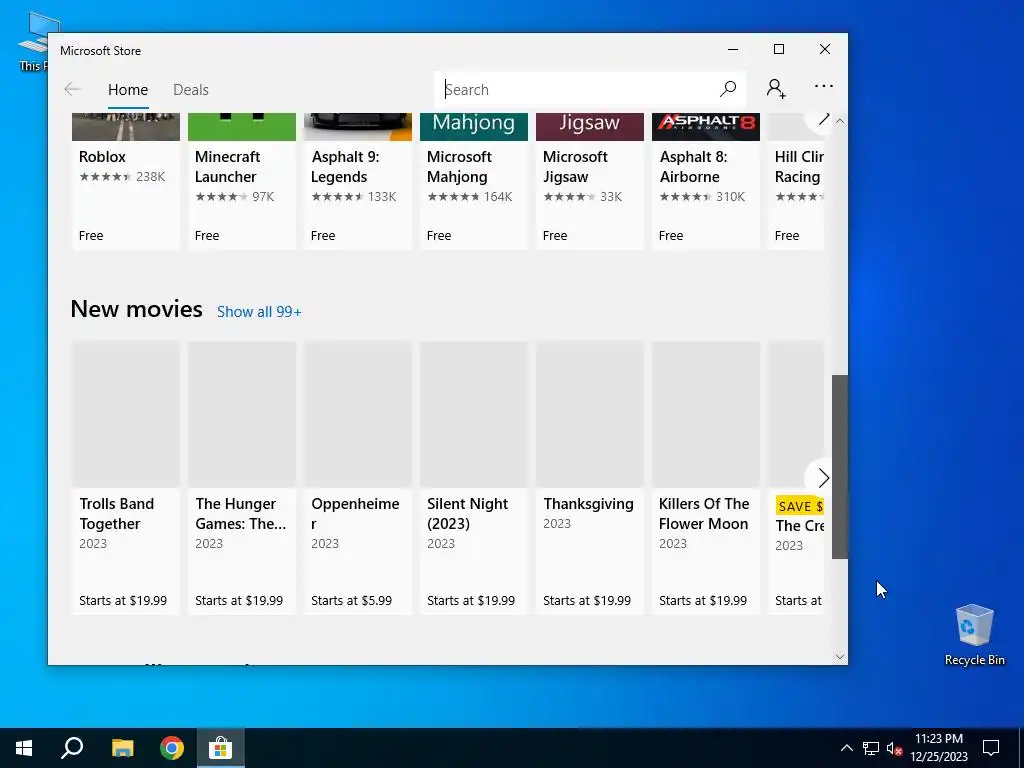1024x768 pixels.
Task: Click the Microsoft Mahjong 164K rating
Action: 470,197
